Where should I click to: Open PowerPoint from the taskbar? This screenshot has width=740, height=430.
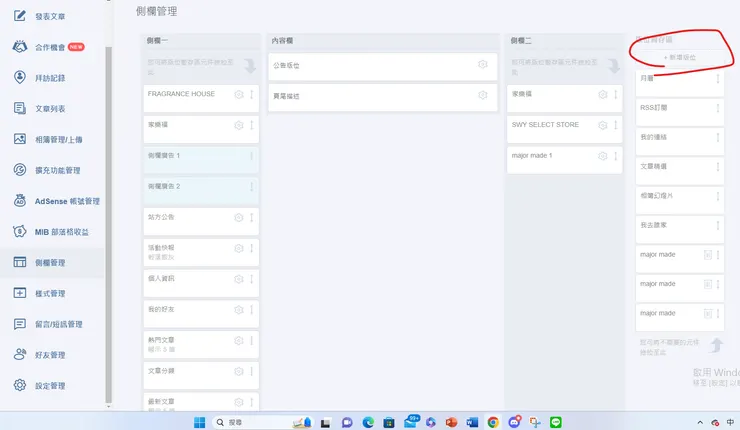(x=451, y=422)
